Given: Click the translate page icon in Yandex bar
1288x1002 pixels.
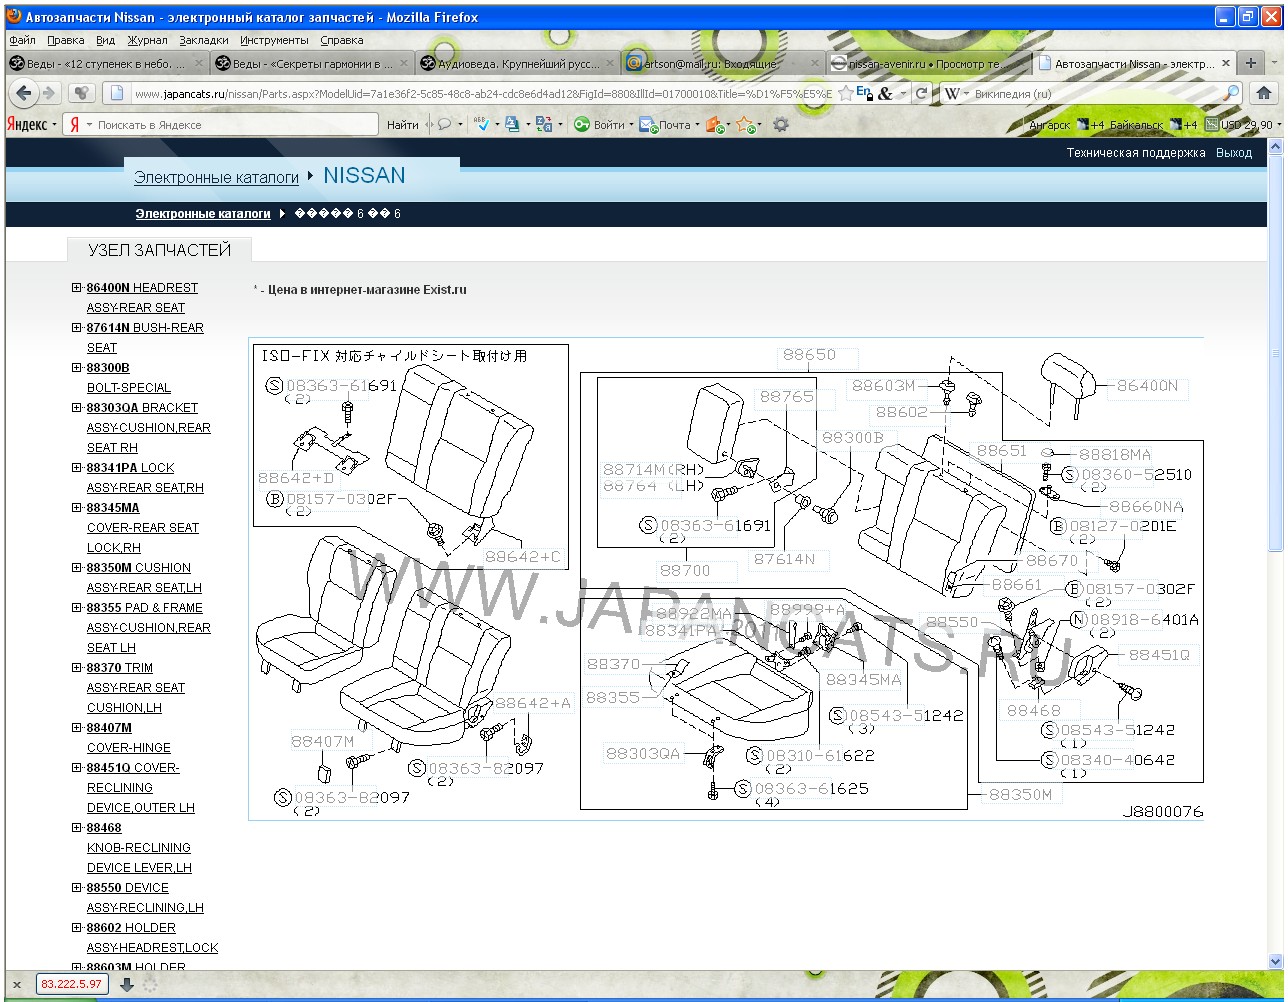Looking at the screenshot, I should point(544,124).
